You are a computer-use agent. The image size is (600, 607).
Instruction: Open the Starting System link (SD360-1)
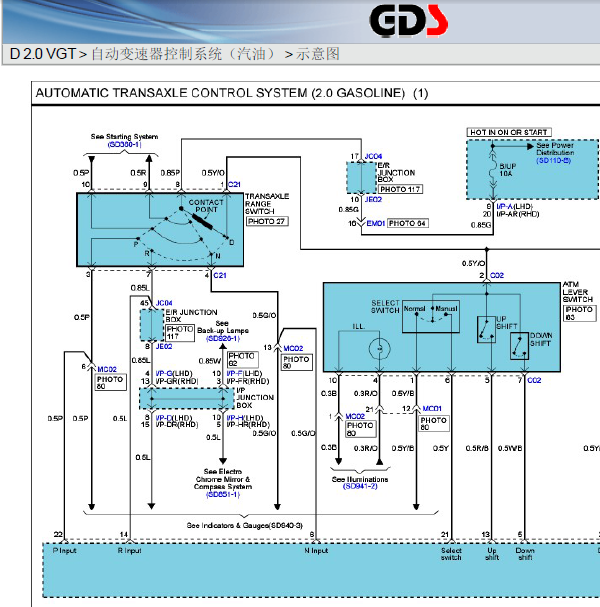tap(124, 144)
